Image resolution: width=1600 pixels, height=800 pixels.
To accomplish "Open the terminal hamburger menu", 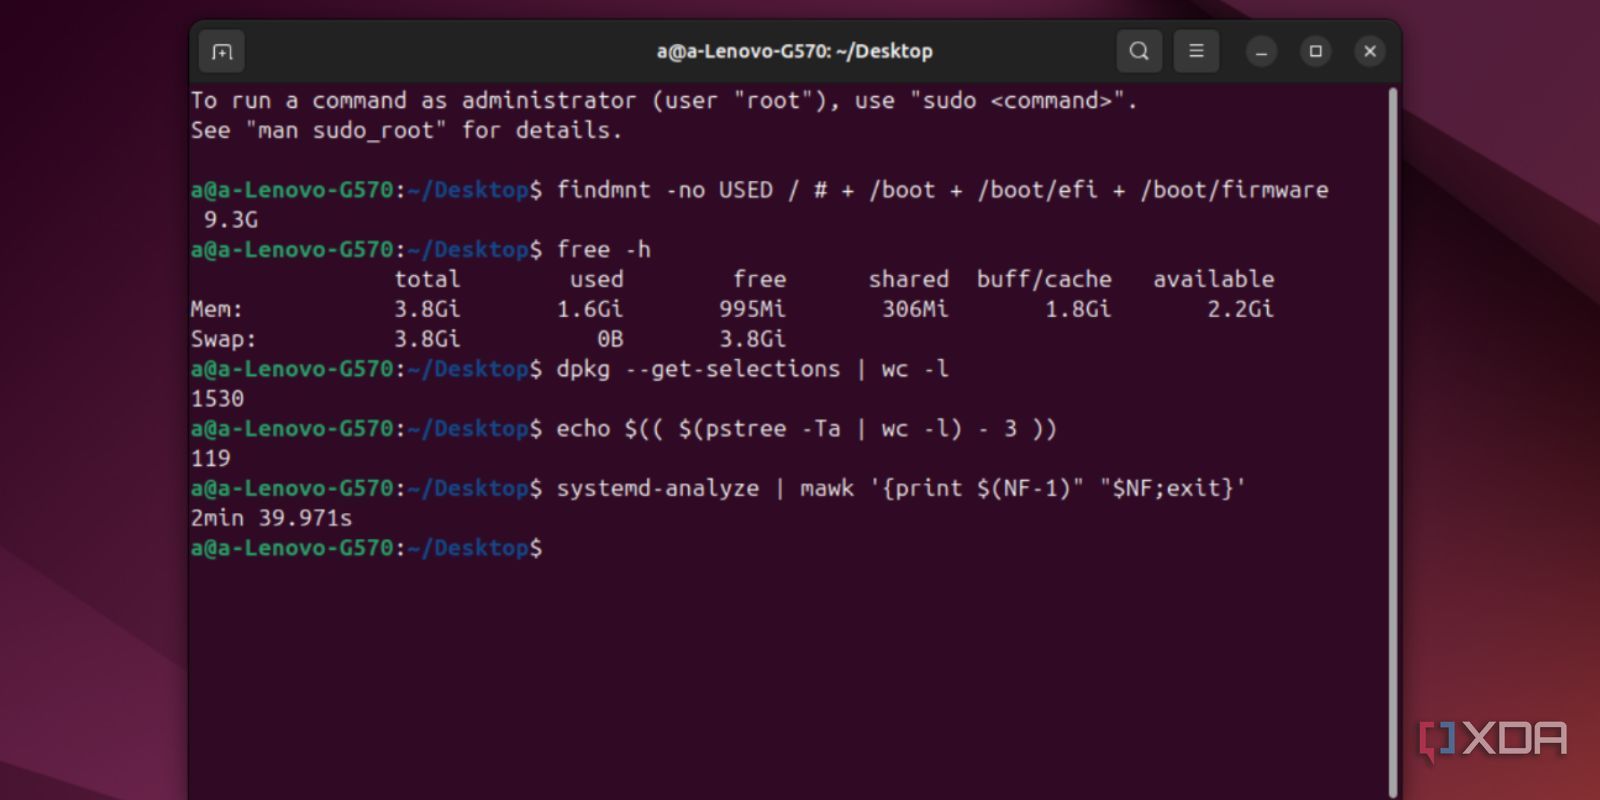I will point(1196,51).
